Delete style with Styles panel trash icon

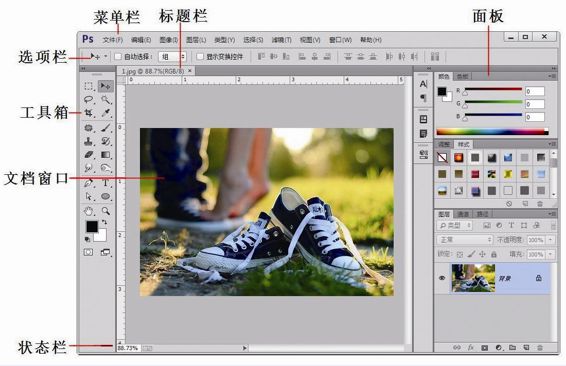(540, 204)
